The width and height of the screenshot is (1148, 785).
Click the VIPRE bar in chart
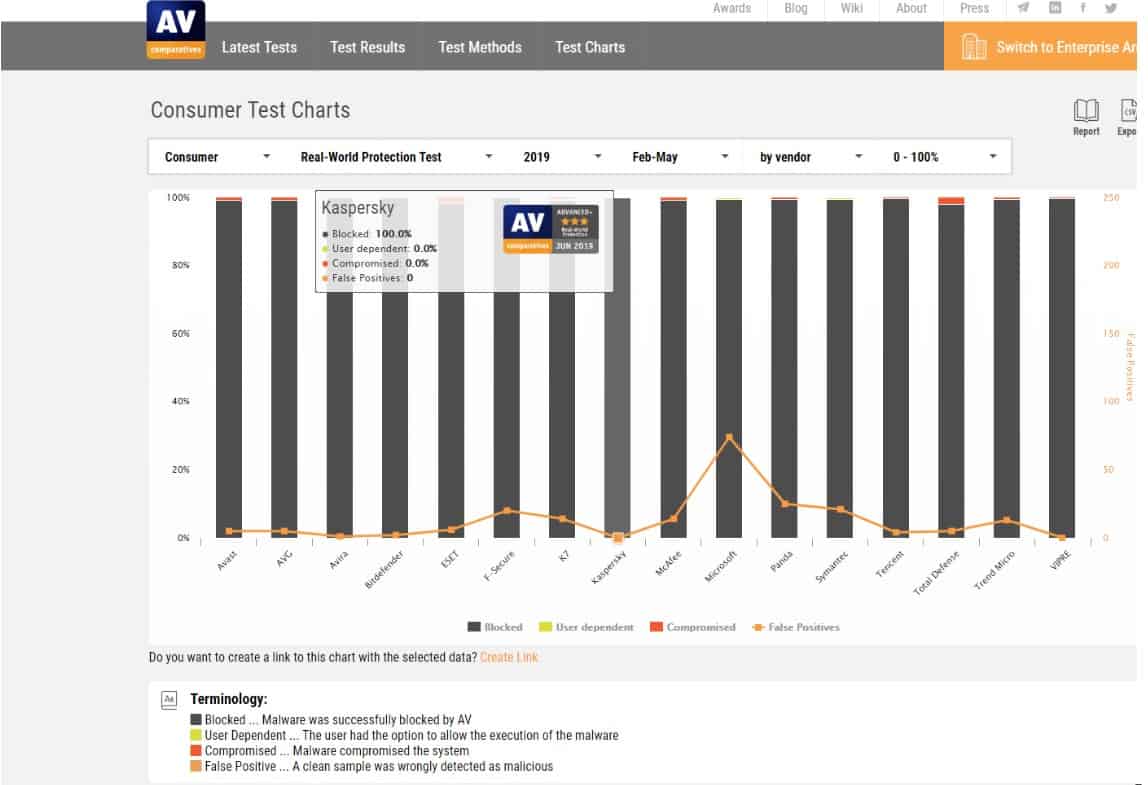click(x=1062, y=368)
